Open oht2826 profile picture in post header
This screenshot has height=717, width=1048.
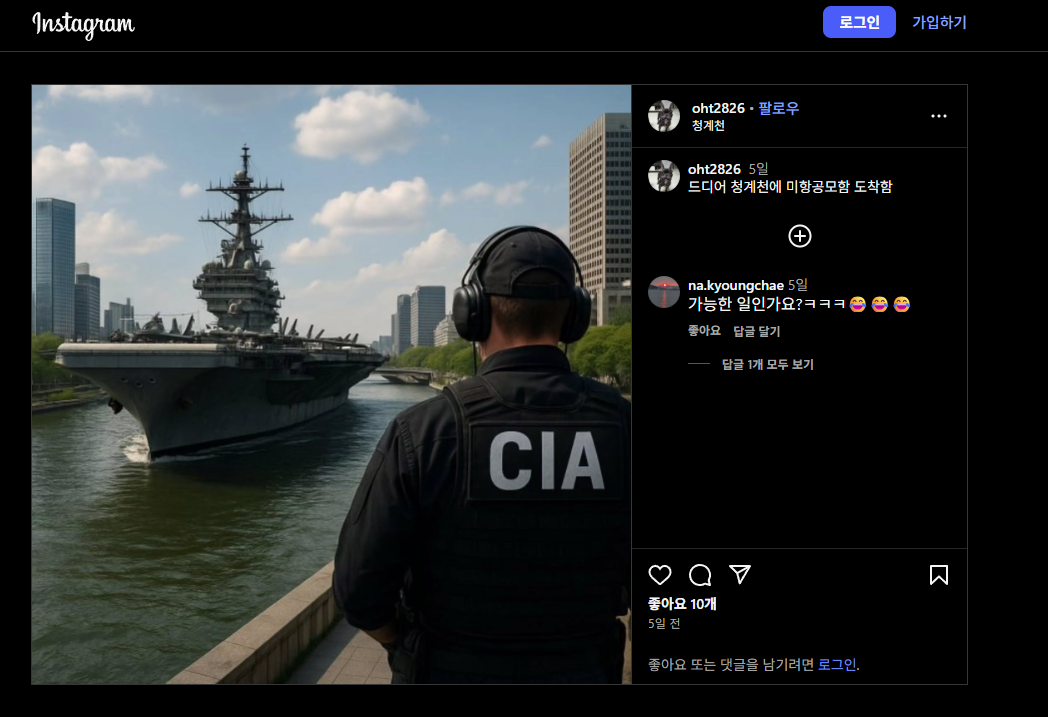[664, 116]
